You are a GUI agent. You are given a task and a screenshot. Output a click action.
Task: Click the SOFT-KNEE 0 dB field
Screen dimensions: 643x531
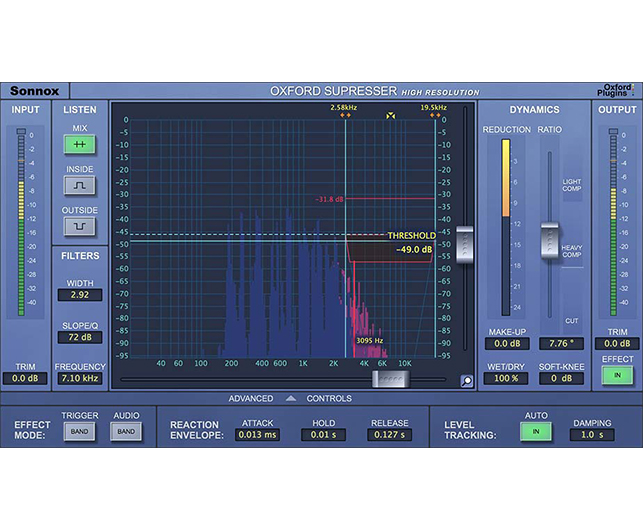(561, 378)
